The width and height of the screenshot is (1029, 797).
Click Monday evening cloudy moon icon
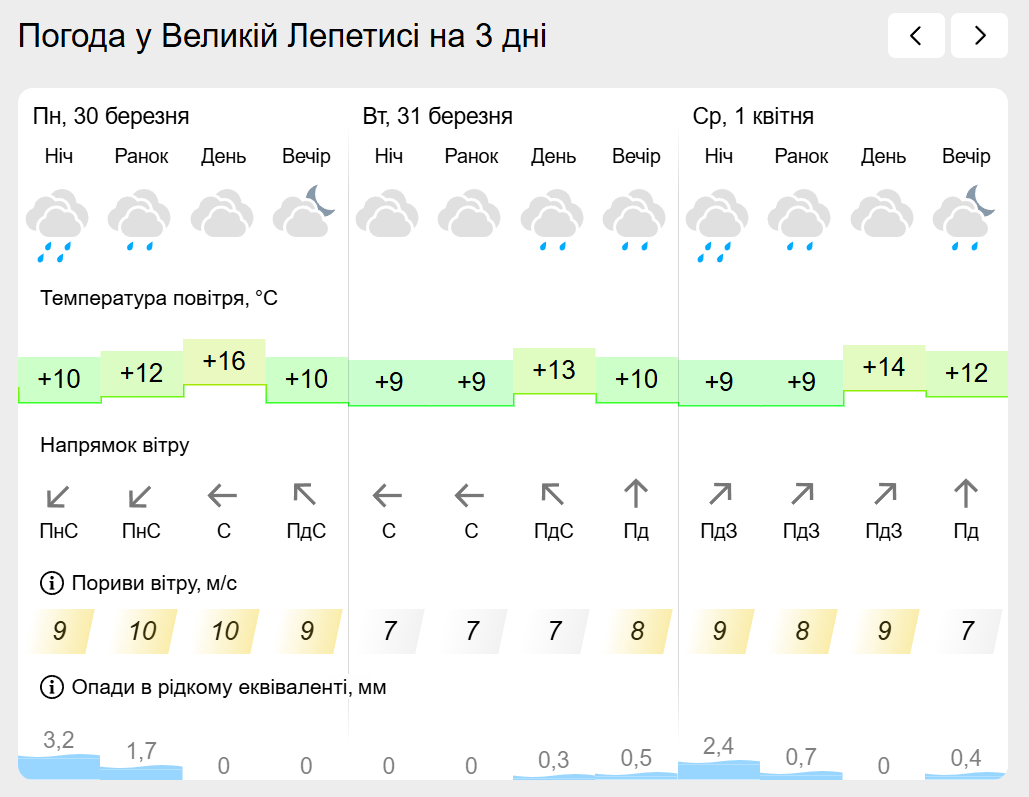pyautogui.click(x=305, y=212)
